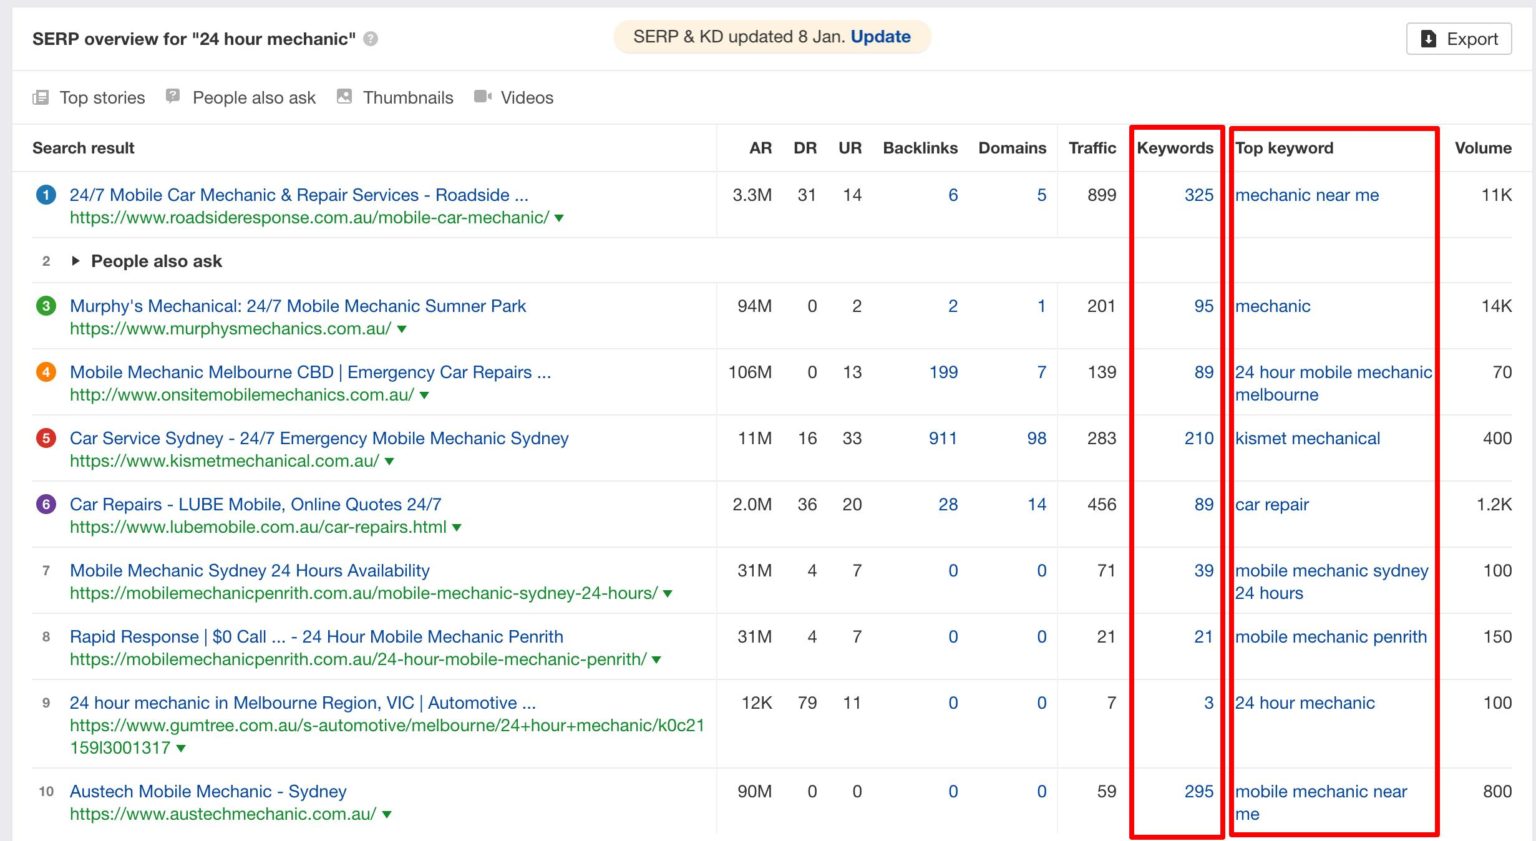
Task: Click the green position 3 badge
Action: click(46, 306)
